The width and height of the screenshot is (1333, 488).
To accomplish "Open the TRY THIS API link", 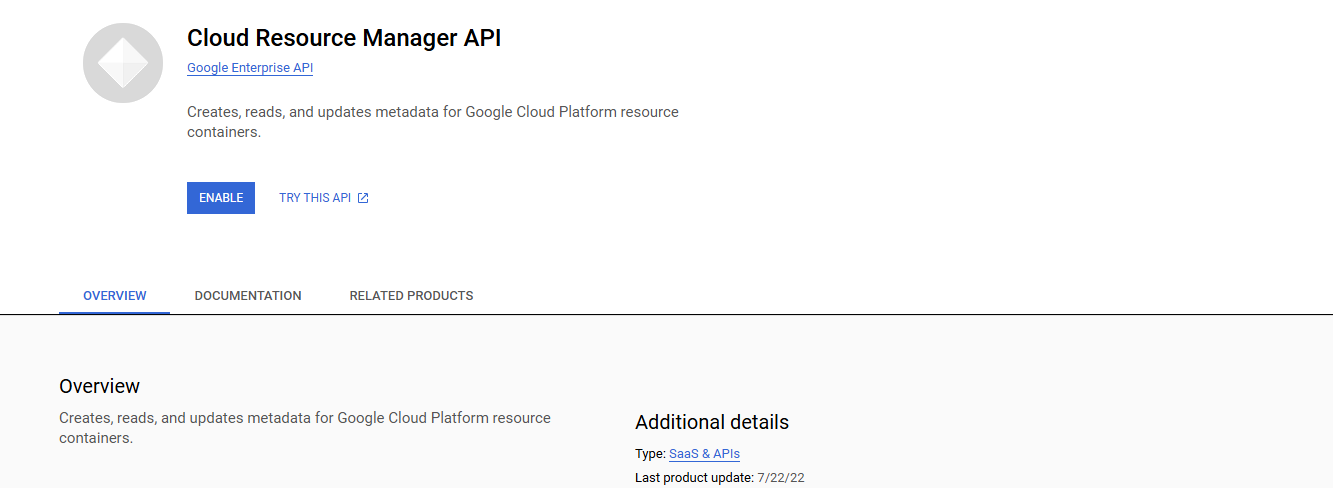I will (315, 198).
